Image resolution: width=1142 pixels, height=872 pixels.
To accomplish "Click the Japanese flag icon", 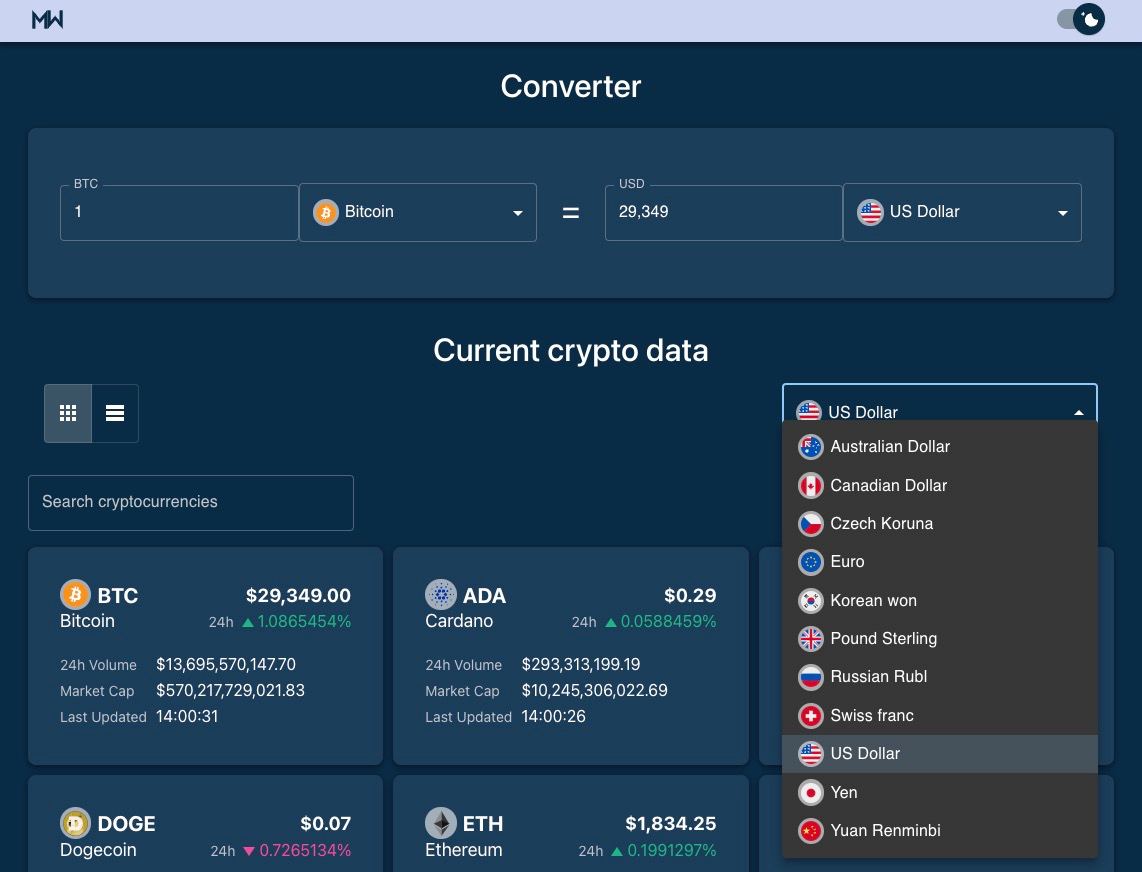I will pos(811,793).
